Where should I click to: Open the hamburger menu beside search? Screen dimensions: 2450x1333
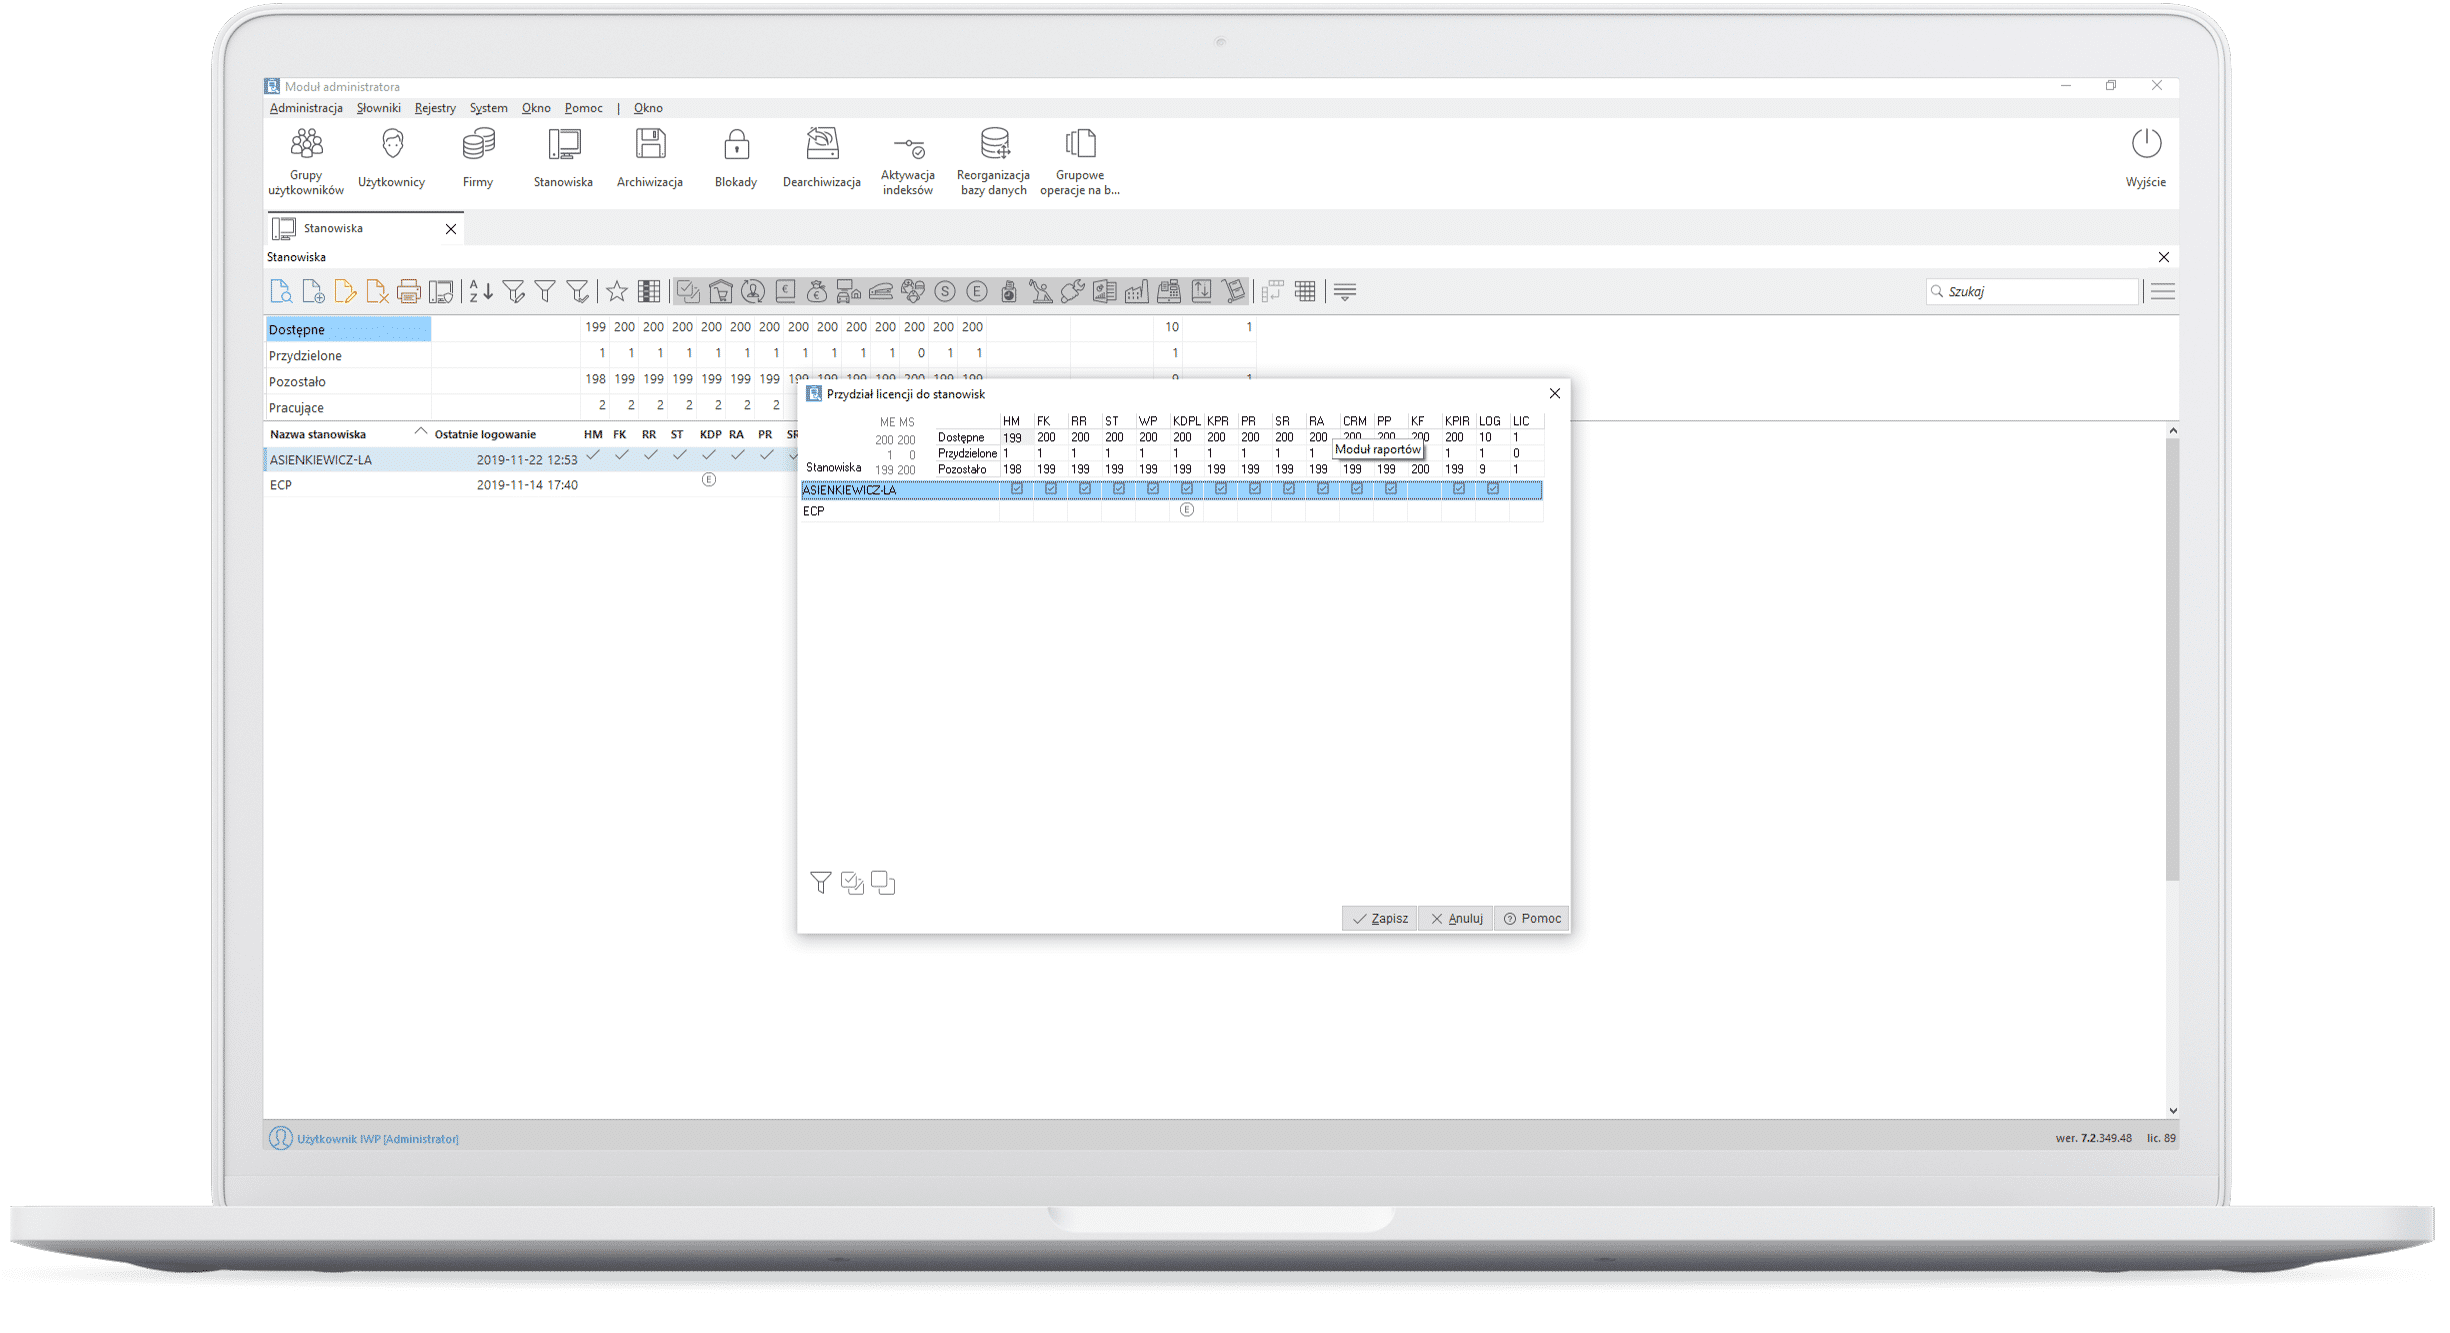point(2163,291)
